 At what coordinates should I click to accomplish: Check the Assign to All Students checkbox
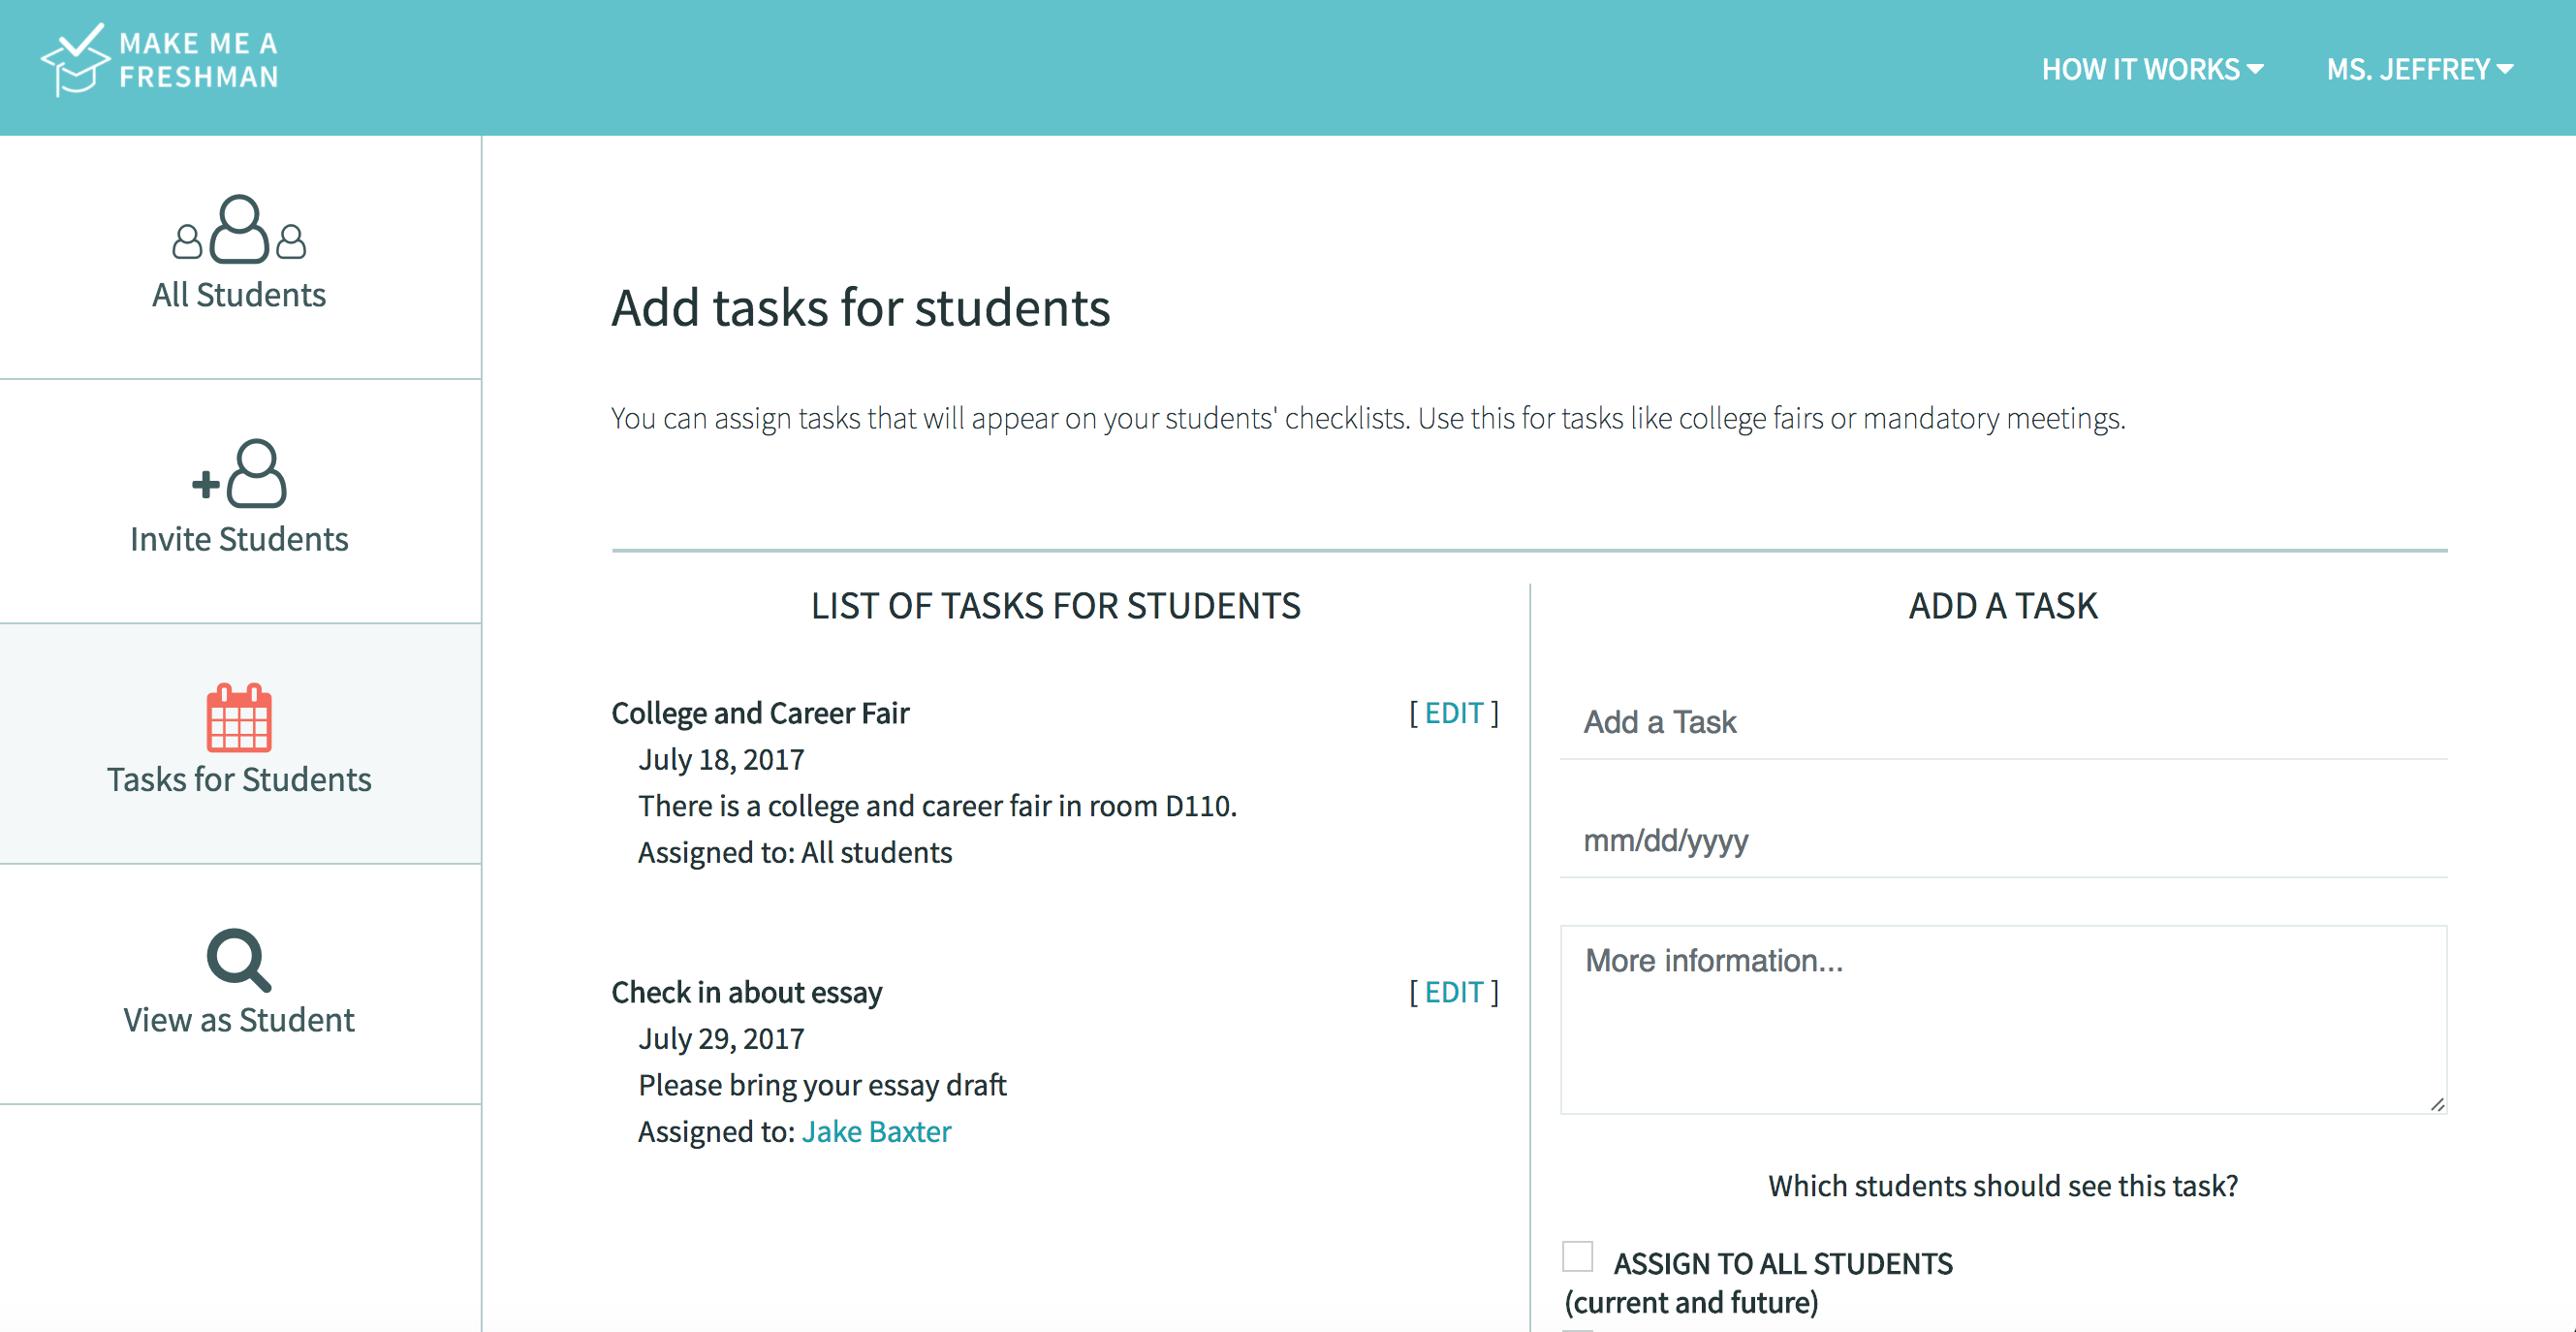tap(1577, 1256)
